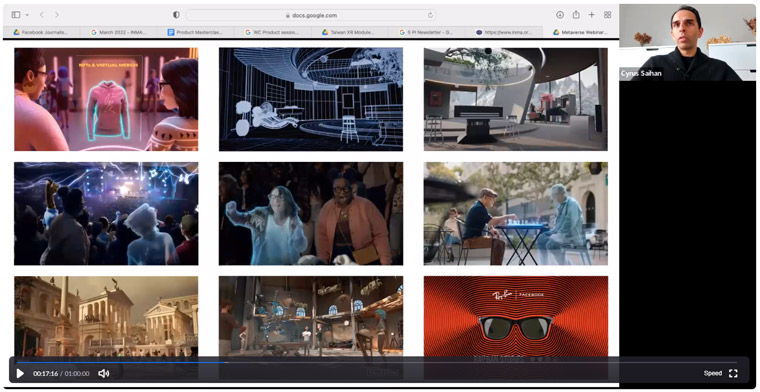The width and height of the screenshot is (760, 392).
Task: Switch to the March 2022 - INMA tab
Action: [118, 32]
